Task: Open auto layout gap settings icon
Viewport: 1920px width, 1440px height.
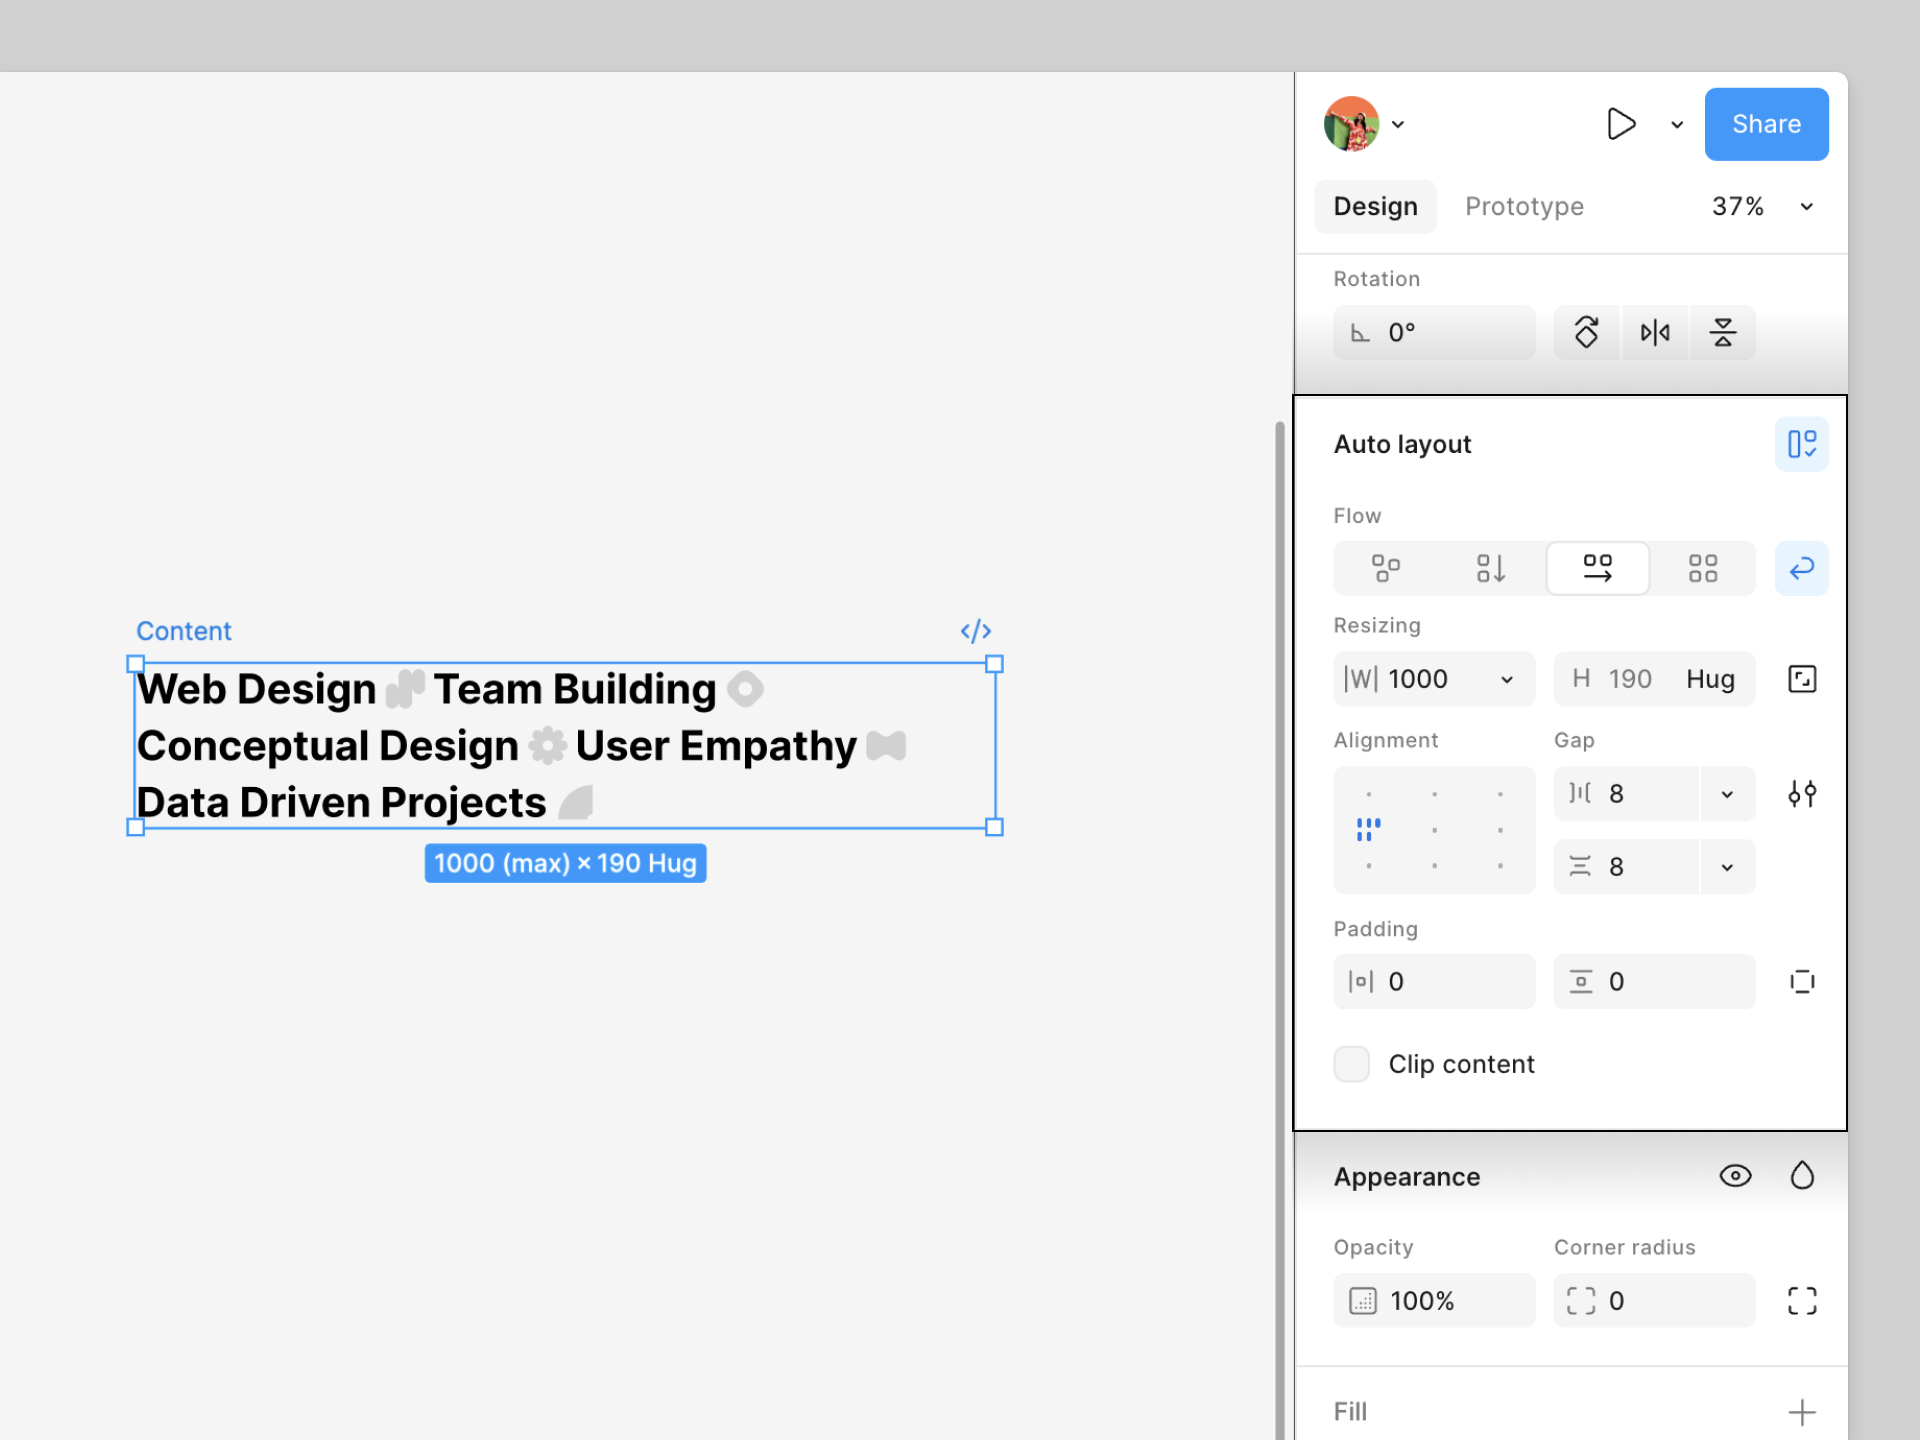Action: coord(1802,794)
